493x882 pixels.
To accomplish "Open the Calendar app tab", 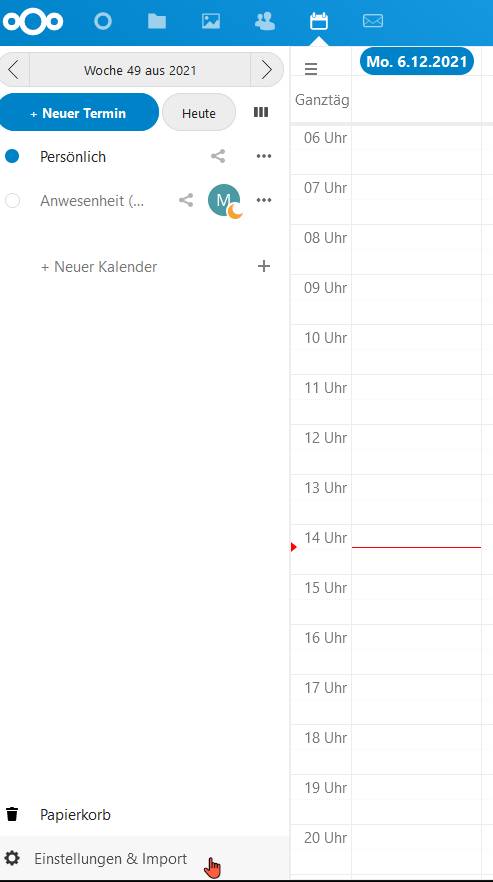I will tap(319, 21).
